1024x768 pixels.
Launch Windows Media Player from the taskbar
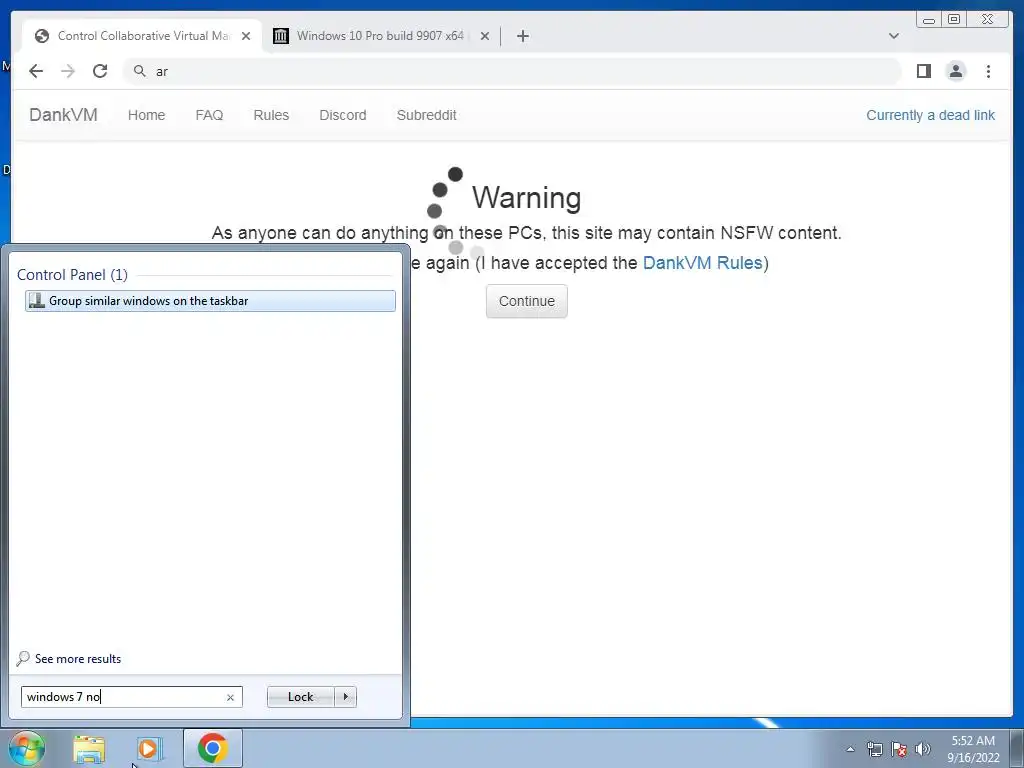click(x=148, y=749)
